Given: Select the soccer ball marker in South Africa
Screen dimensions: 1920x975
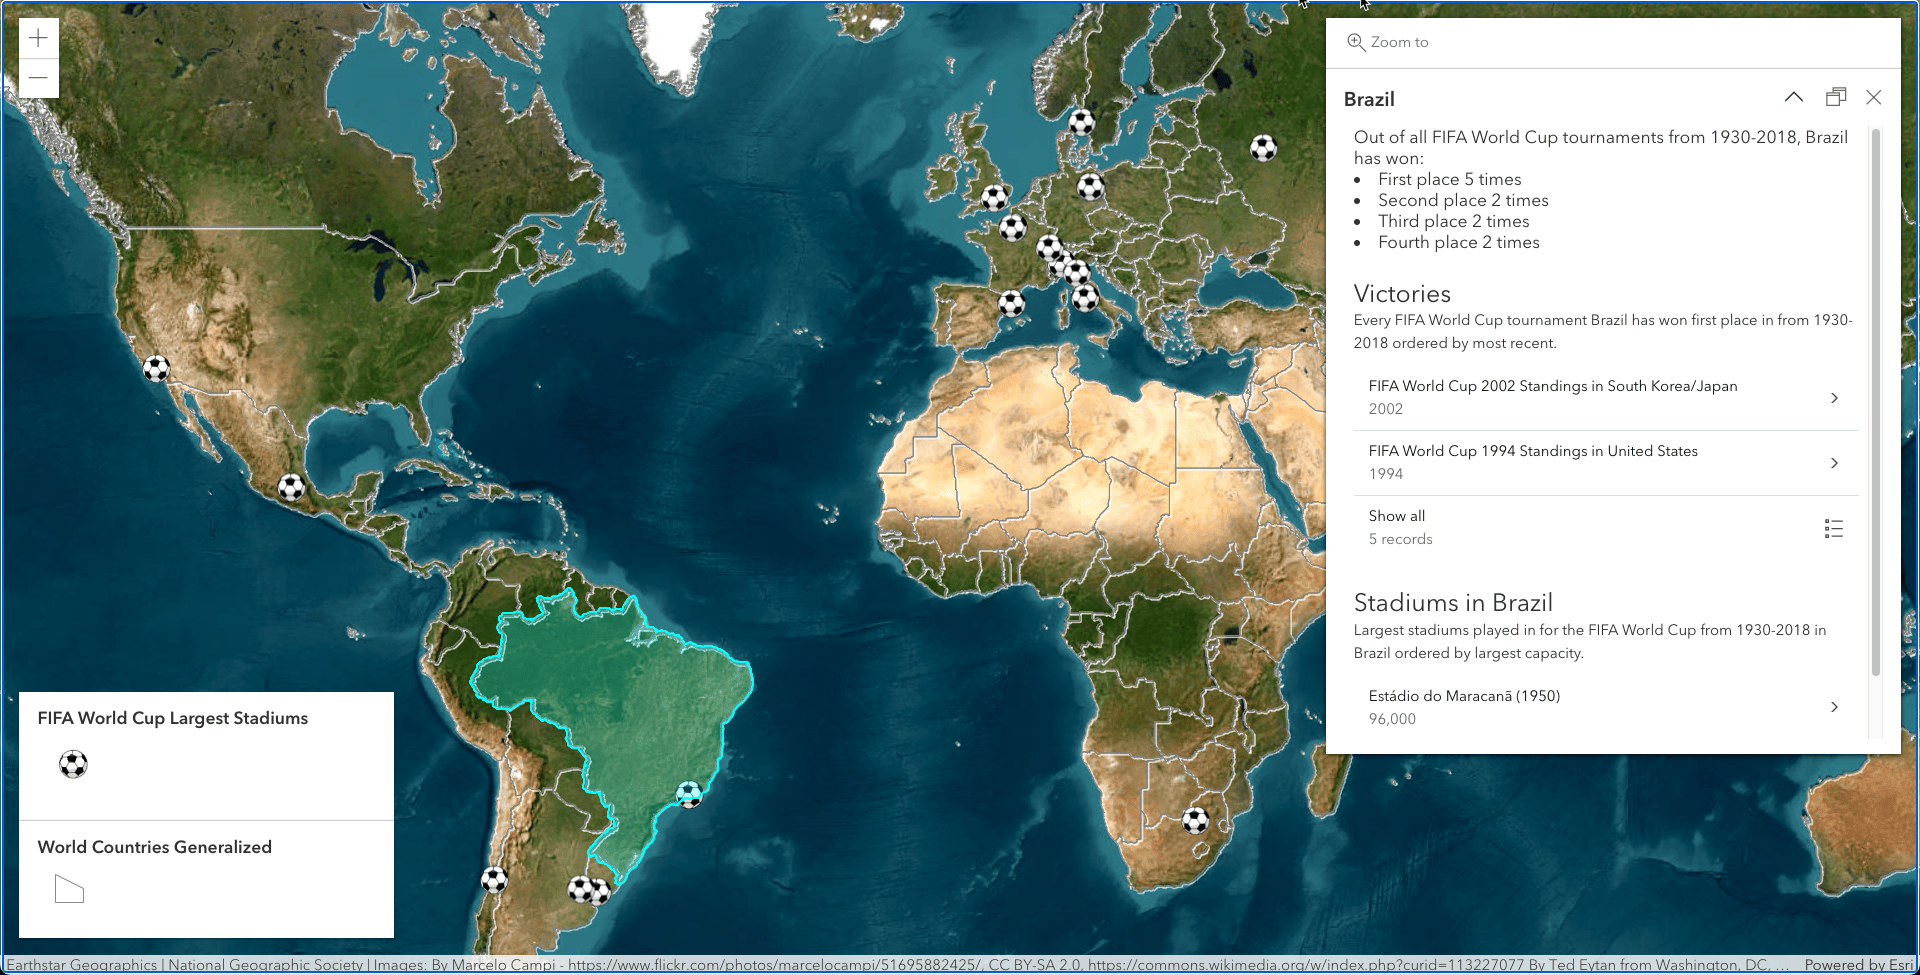Looking at the screenshot, I should coord(1195,821).
